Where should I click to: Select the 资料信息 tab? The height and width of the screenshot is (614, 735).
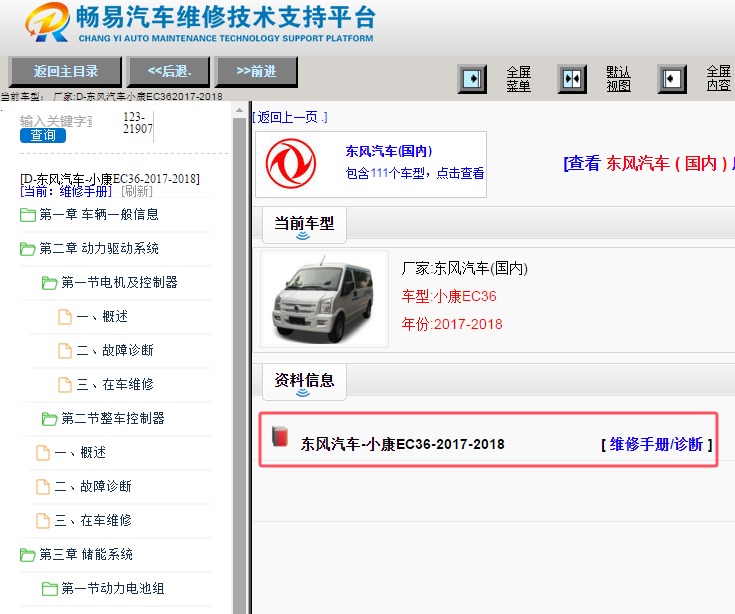(304, 382)
